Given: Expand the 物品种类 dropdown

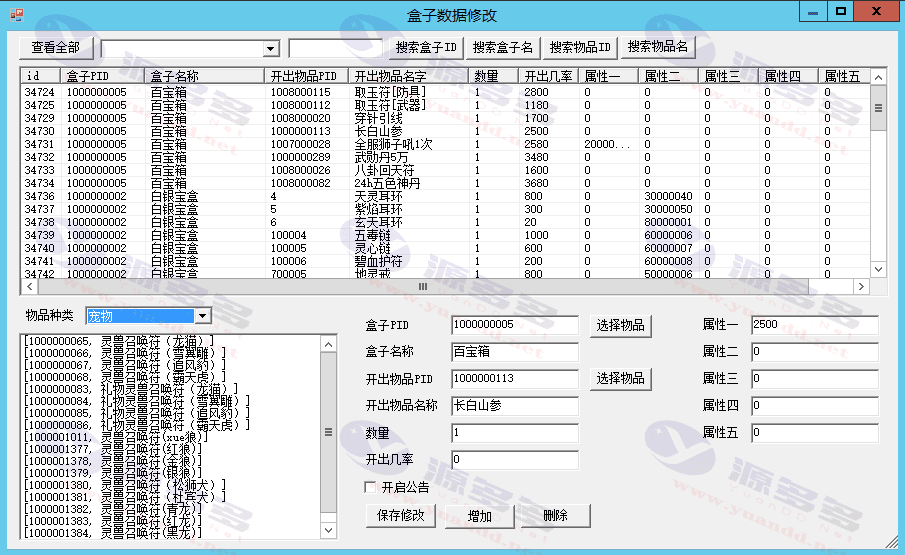Looking at the screenshot, I should tap(203, 316).
